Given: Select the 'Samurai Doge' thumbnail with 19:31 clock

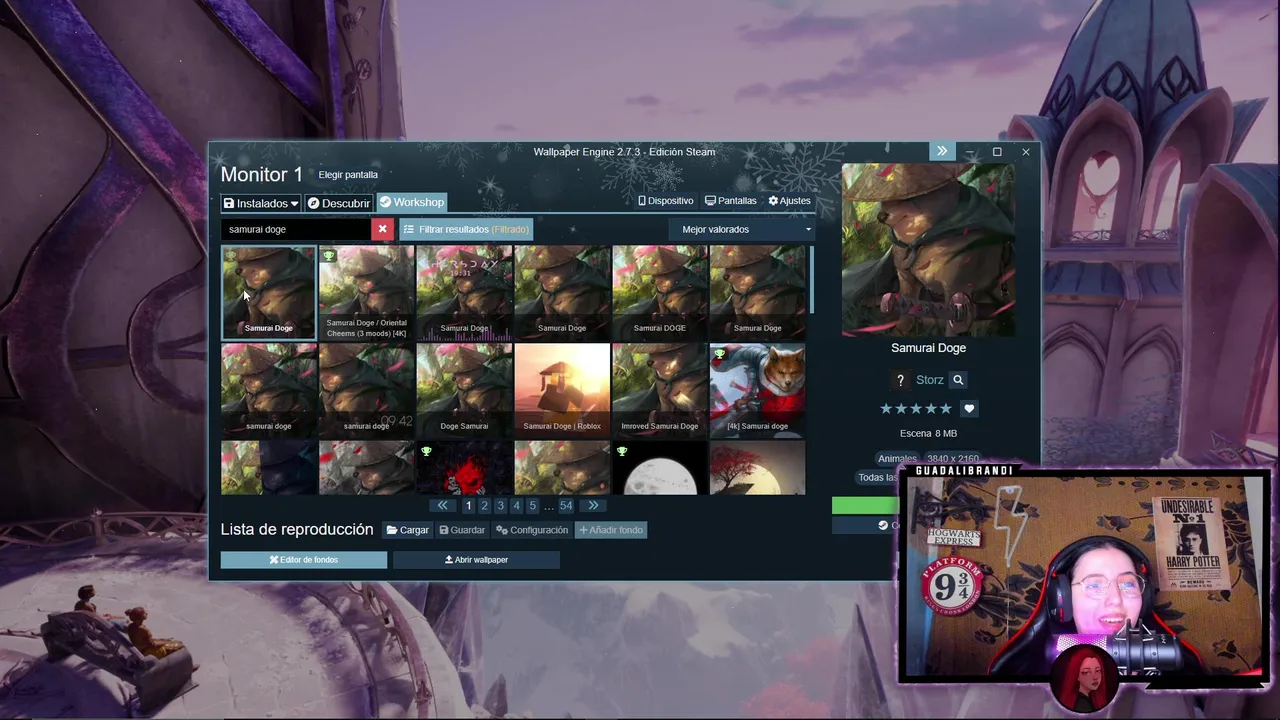Looking at the screenshot, I should (x=464, y=292).
